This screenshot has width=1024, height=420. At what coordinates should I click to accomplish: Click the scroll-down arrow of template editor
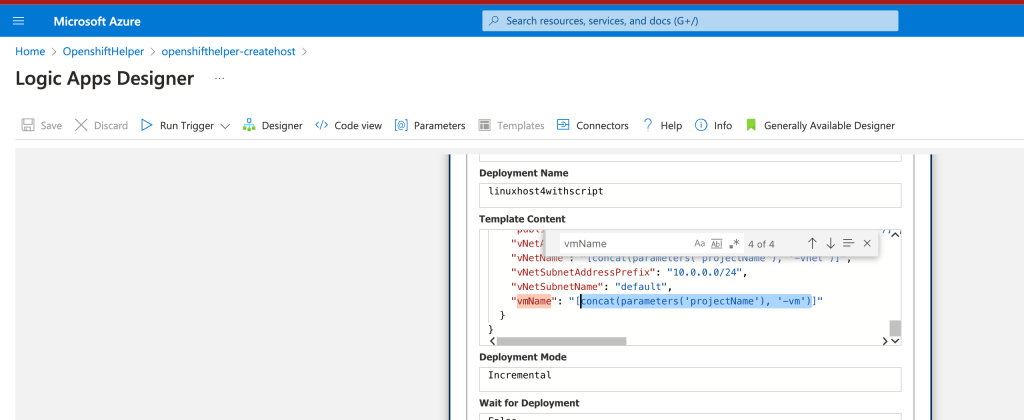[x=895, y=341]
